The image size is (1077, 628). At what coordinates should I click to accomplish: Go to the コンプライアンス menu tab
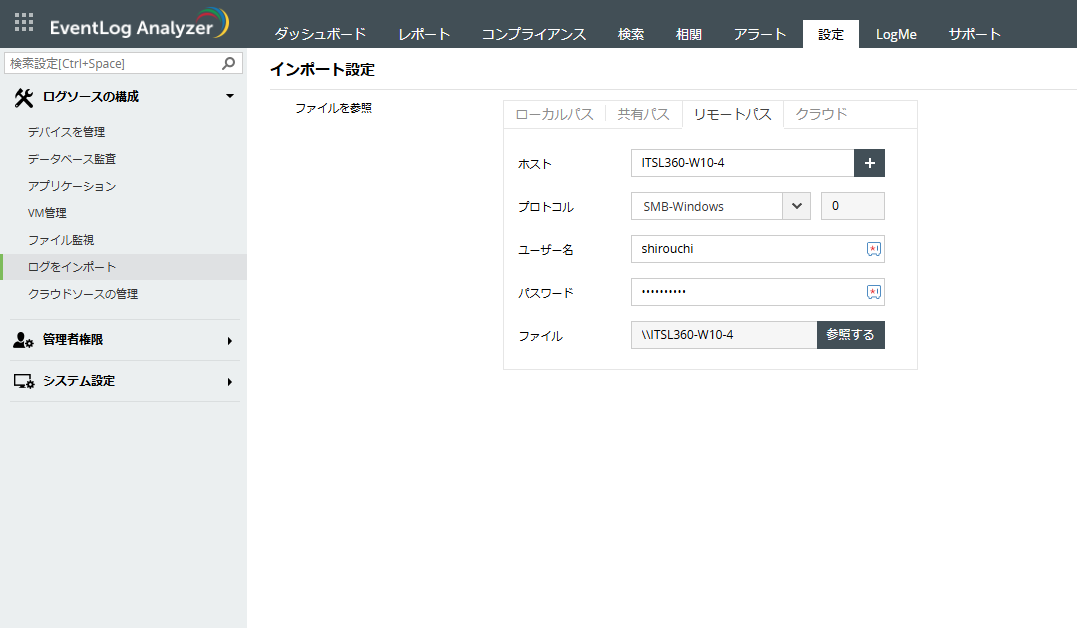coord(533,34)
